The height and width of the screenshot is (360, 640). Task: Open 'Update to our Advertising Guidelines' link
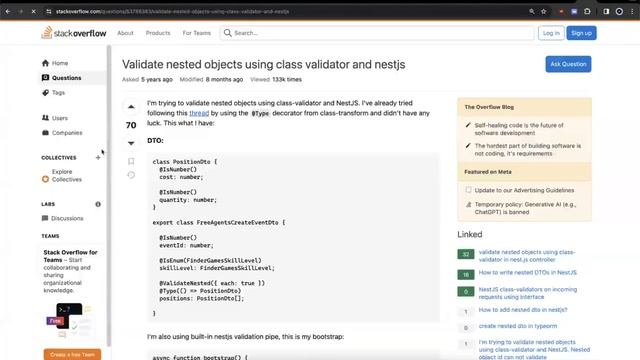pyautogui.click(x=524, y=190)
